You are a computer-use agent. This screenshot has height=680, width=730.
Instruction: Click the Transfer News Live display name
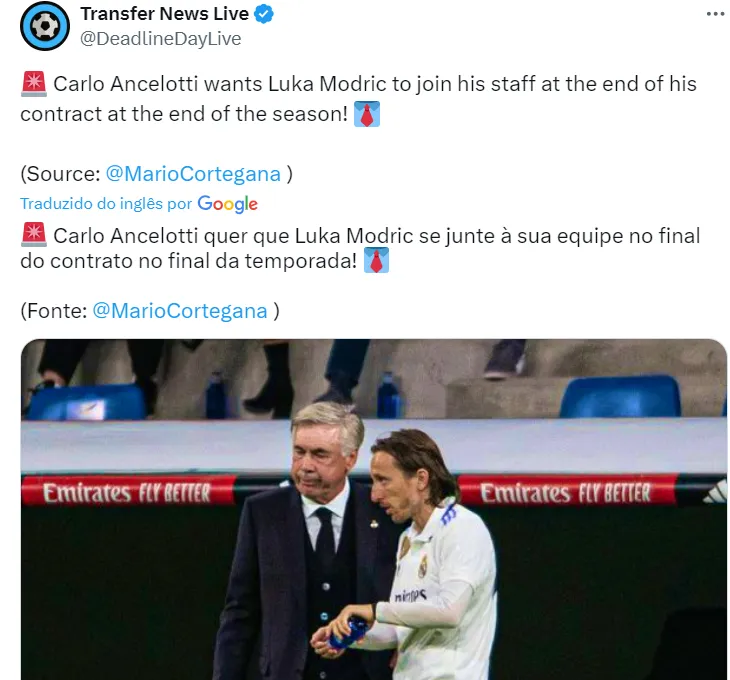click(164, 14)
